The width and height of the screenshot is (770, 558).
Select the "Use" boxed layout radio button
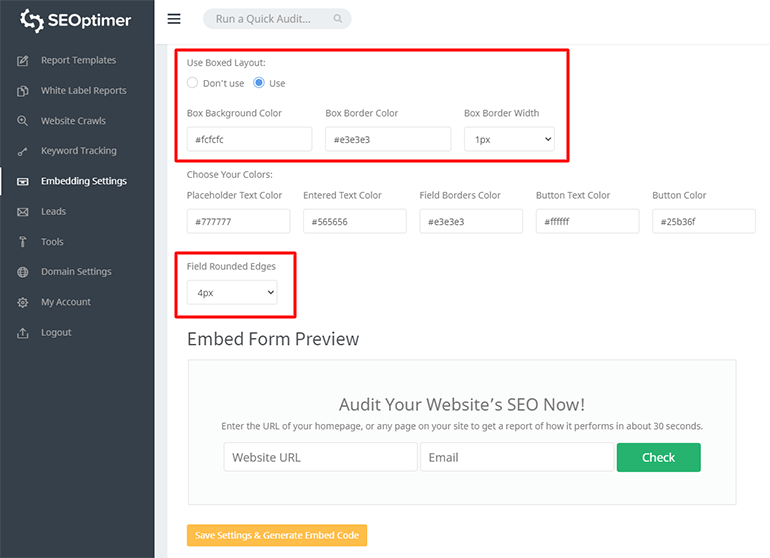click(259, 83)
